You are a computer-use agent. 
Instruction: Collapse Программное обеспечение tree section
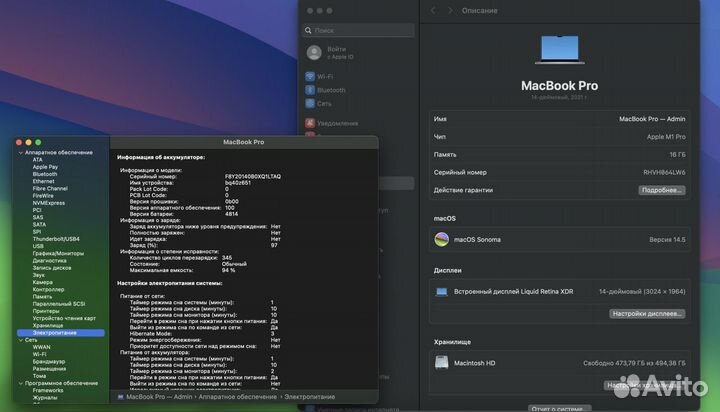click(x=21, y=383)
